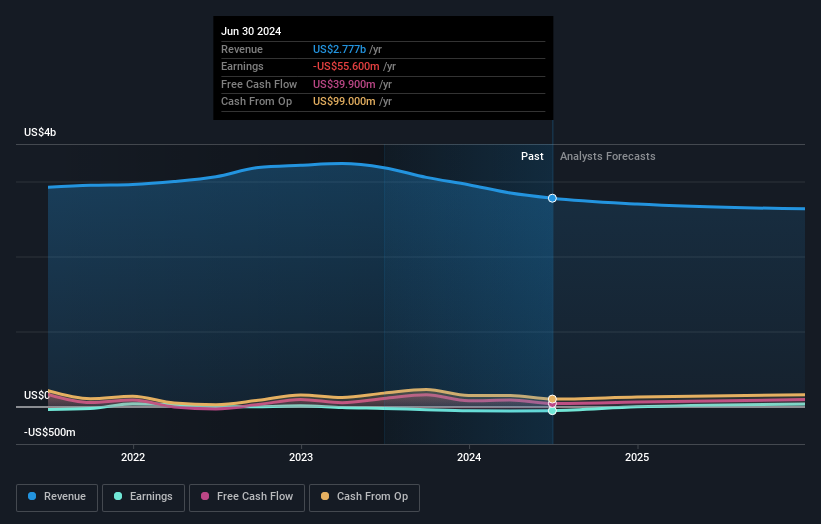
Task: Click the orange Cash From Op data point
Action: 552,399
